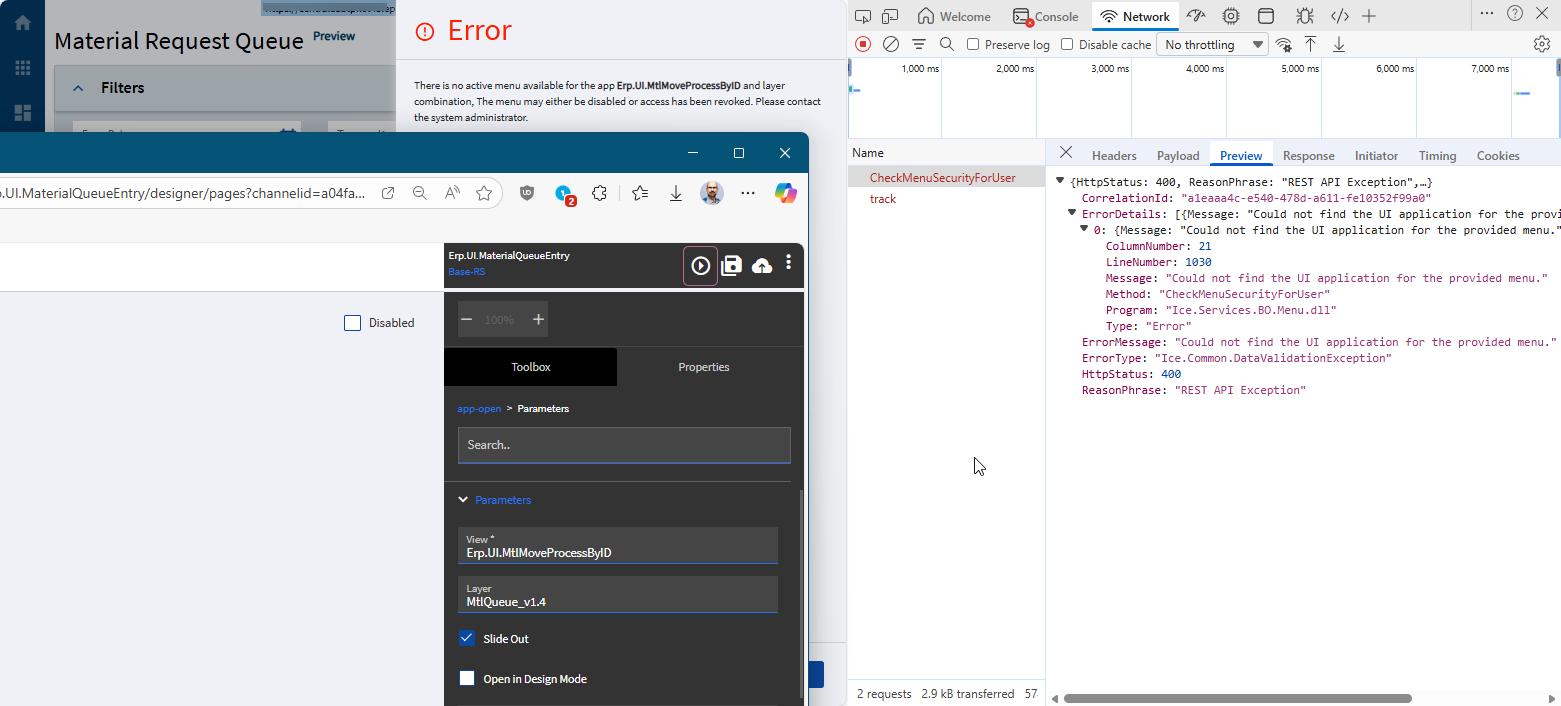Screen dimensions: 1561x706
Task: Click the designer Preview play icon
Action: click(x=700, y=265)
